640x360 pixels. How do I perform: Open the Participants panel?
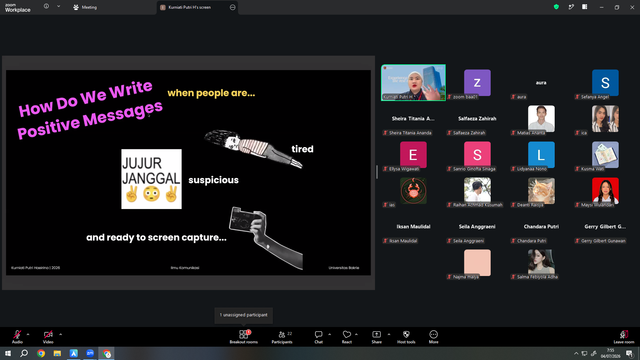282,337
